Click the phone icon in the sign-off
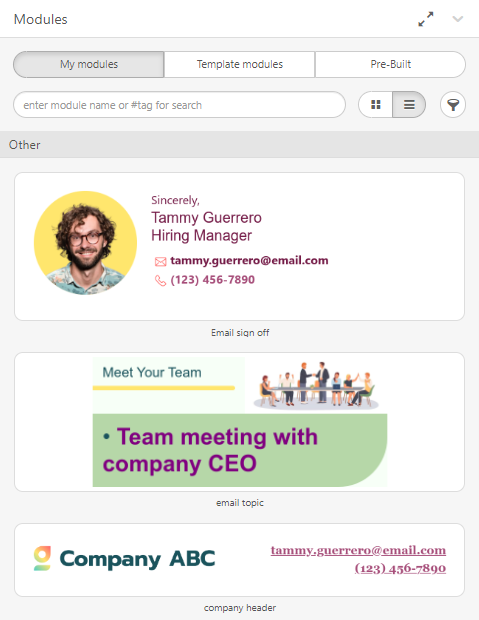Screen dimensions: 479x620 [160, 280]
